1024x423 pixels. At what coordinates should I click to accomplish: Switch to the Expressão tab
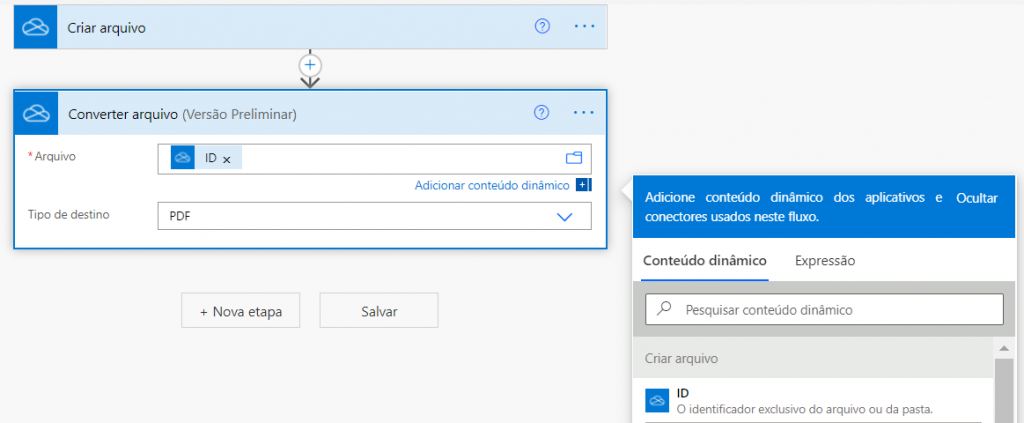(825, 261)
